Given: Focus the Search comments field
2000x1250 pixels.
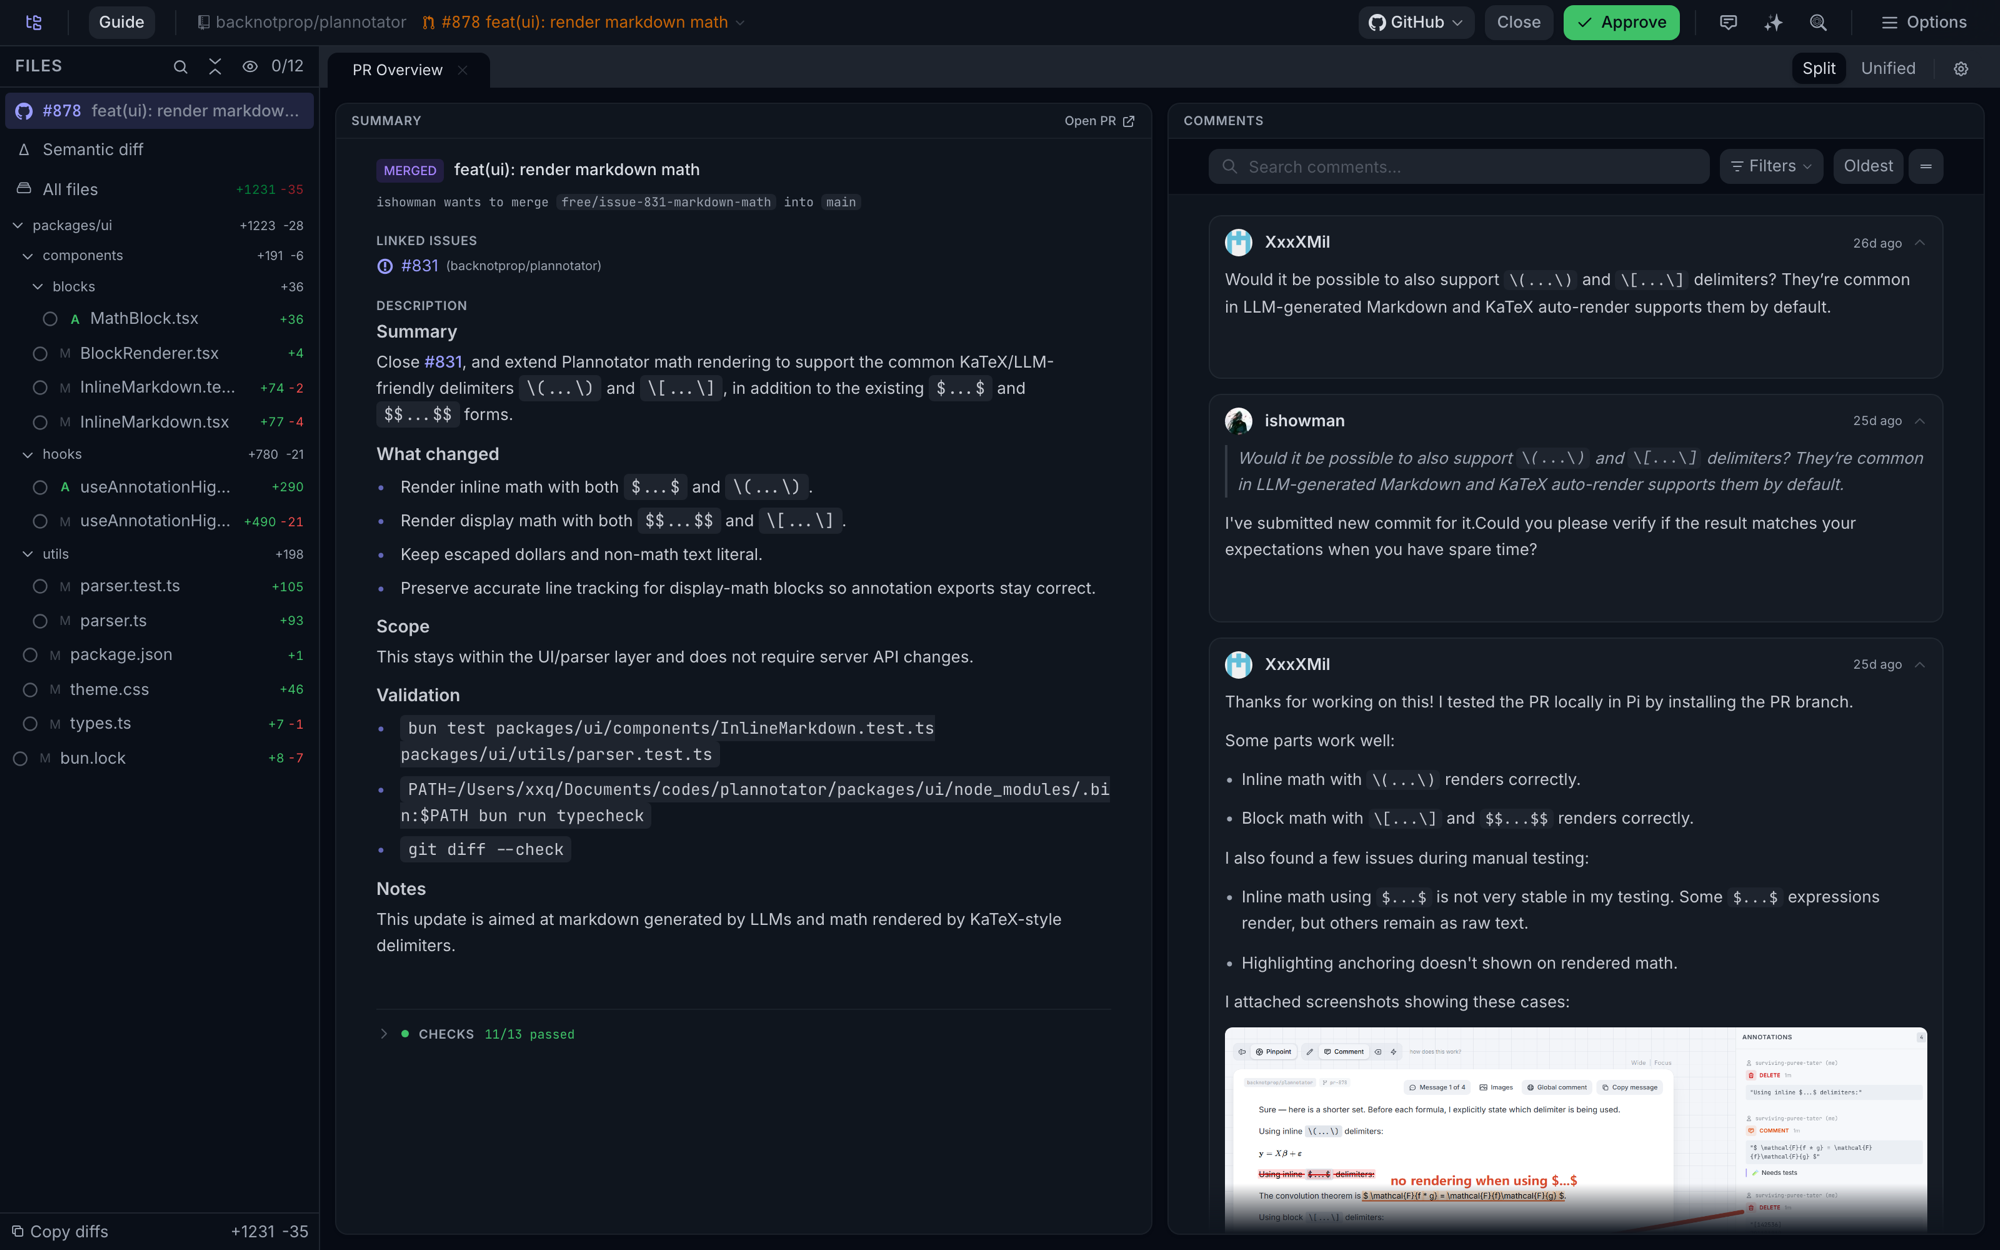Looking at the screenshot, I should coord(1459,166).
